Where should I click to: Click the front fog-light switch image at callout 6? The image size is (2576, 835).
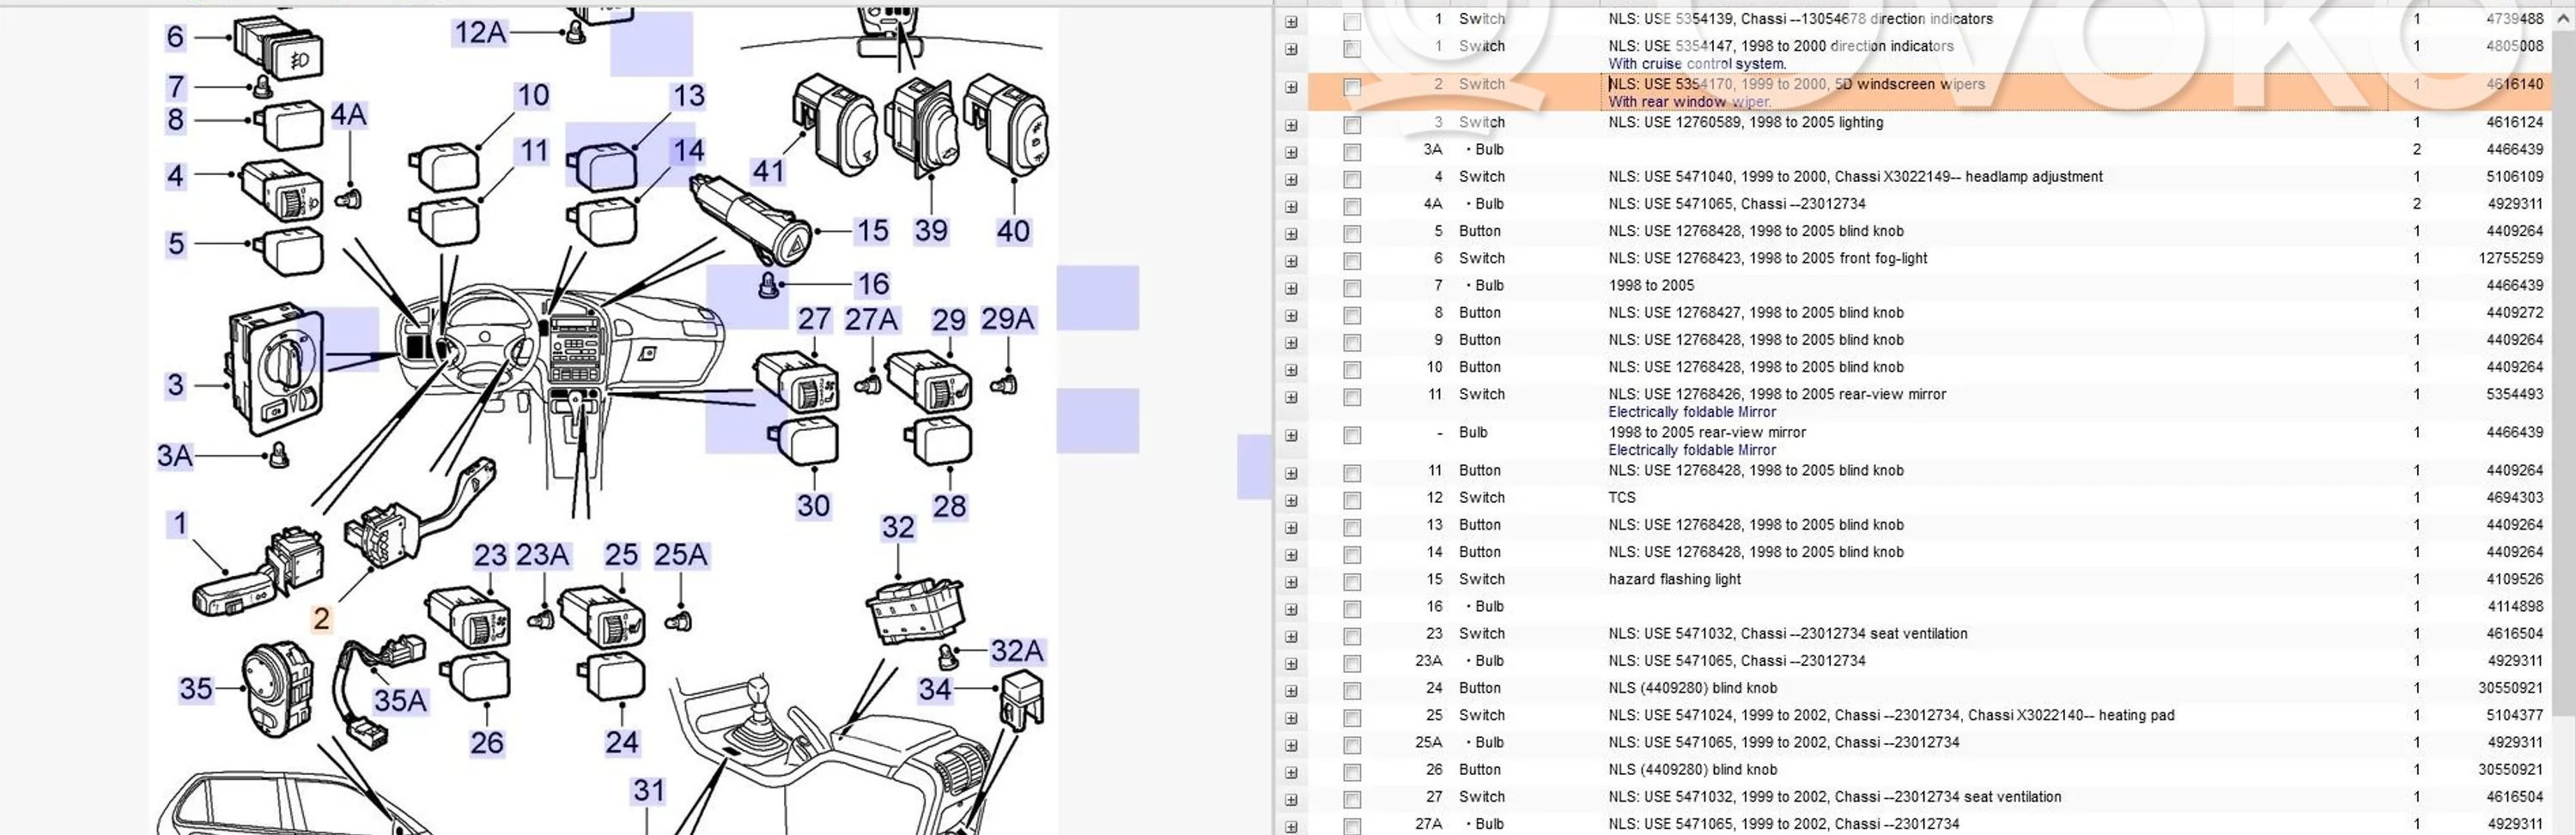(278, 48)
